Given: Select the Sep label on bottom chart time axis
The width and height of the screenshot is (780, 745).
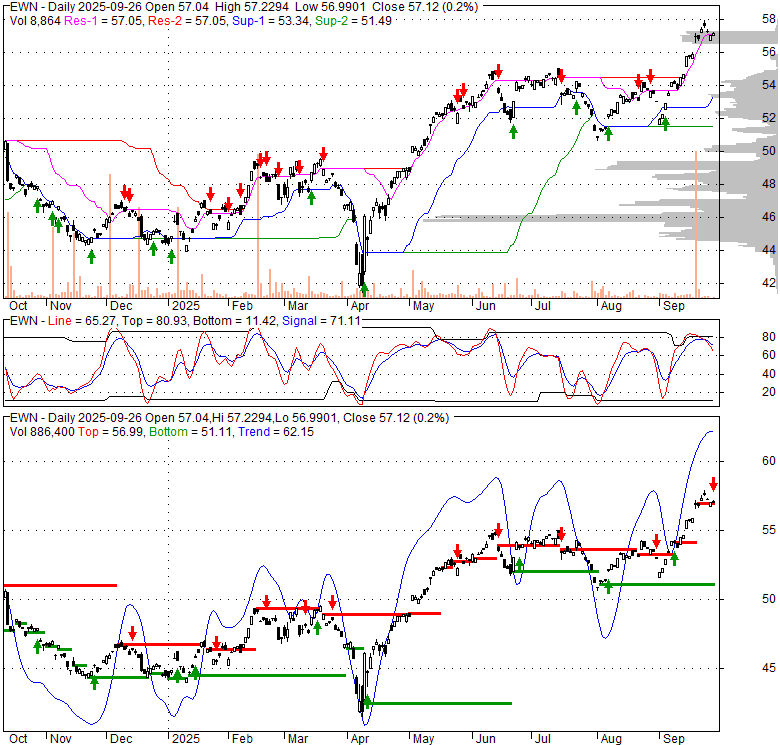Looking at the screenshot, I should [x=674, y=739].
